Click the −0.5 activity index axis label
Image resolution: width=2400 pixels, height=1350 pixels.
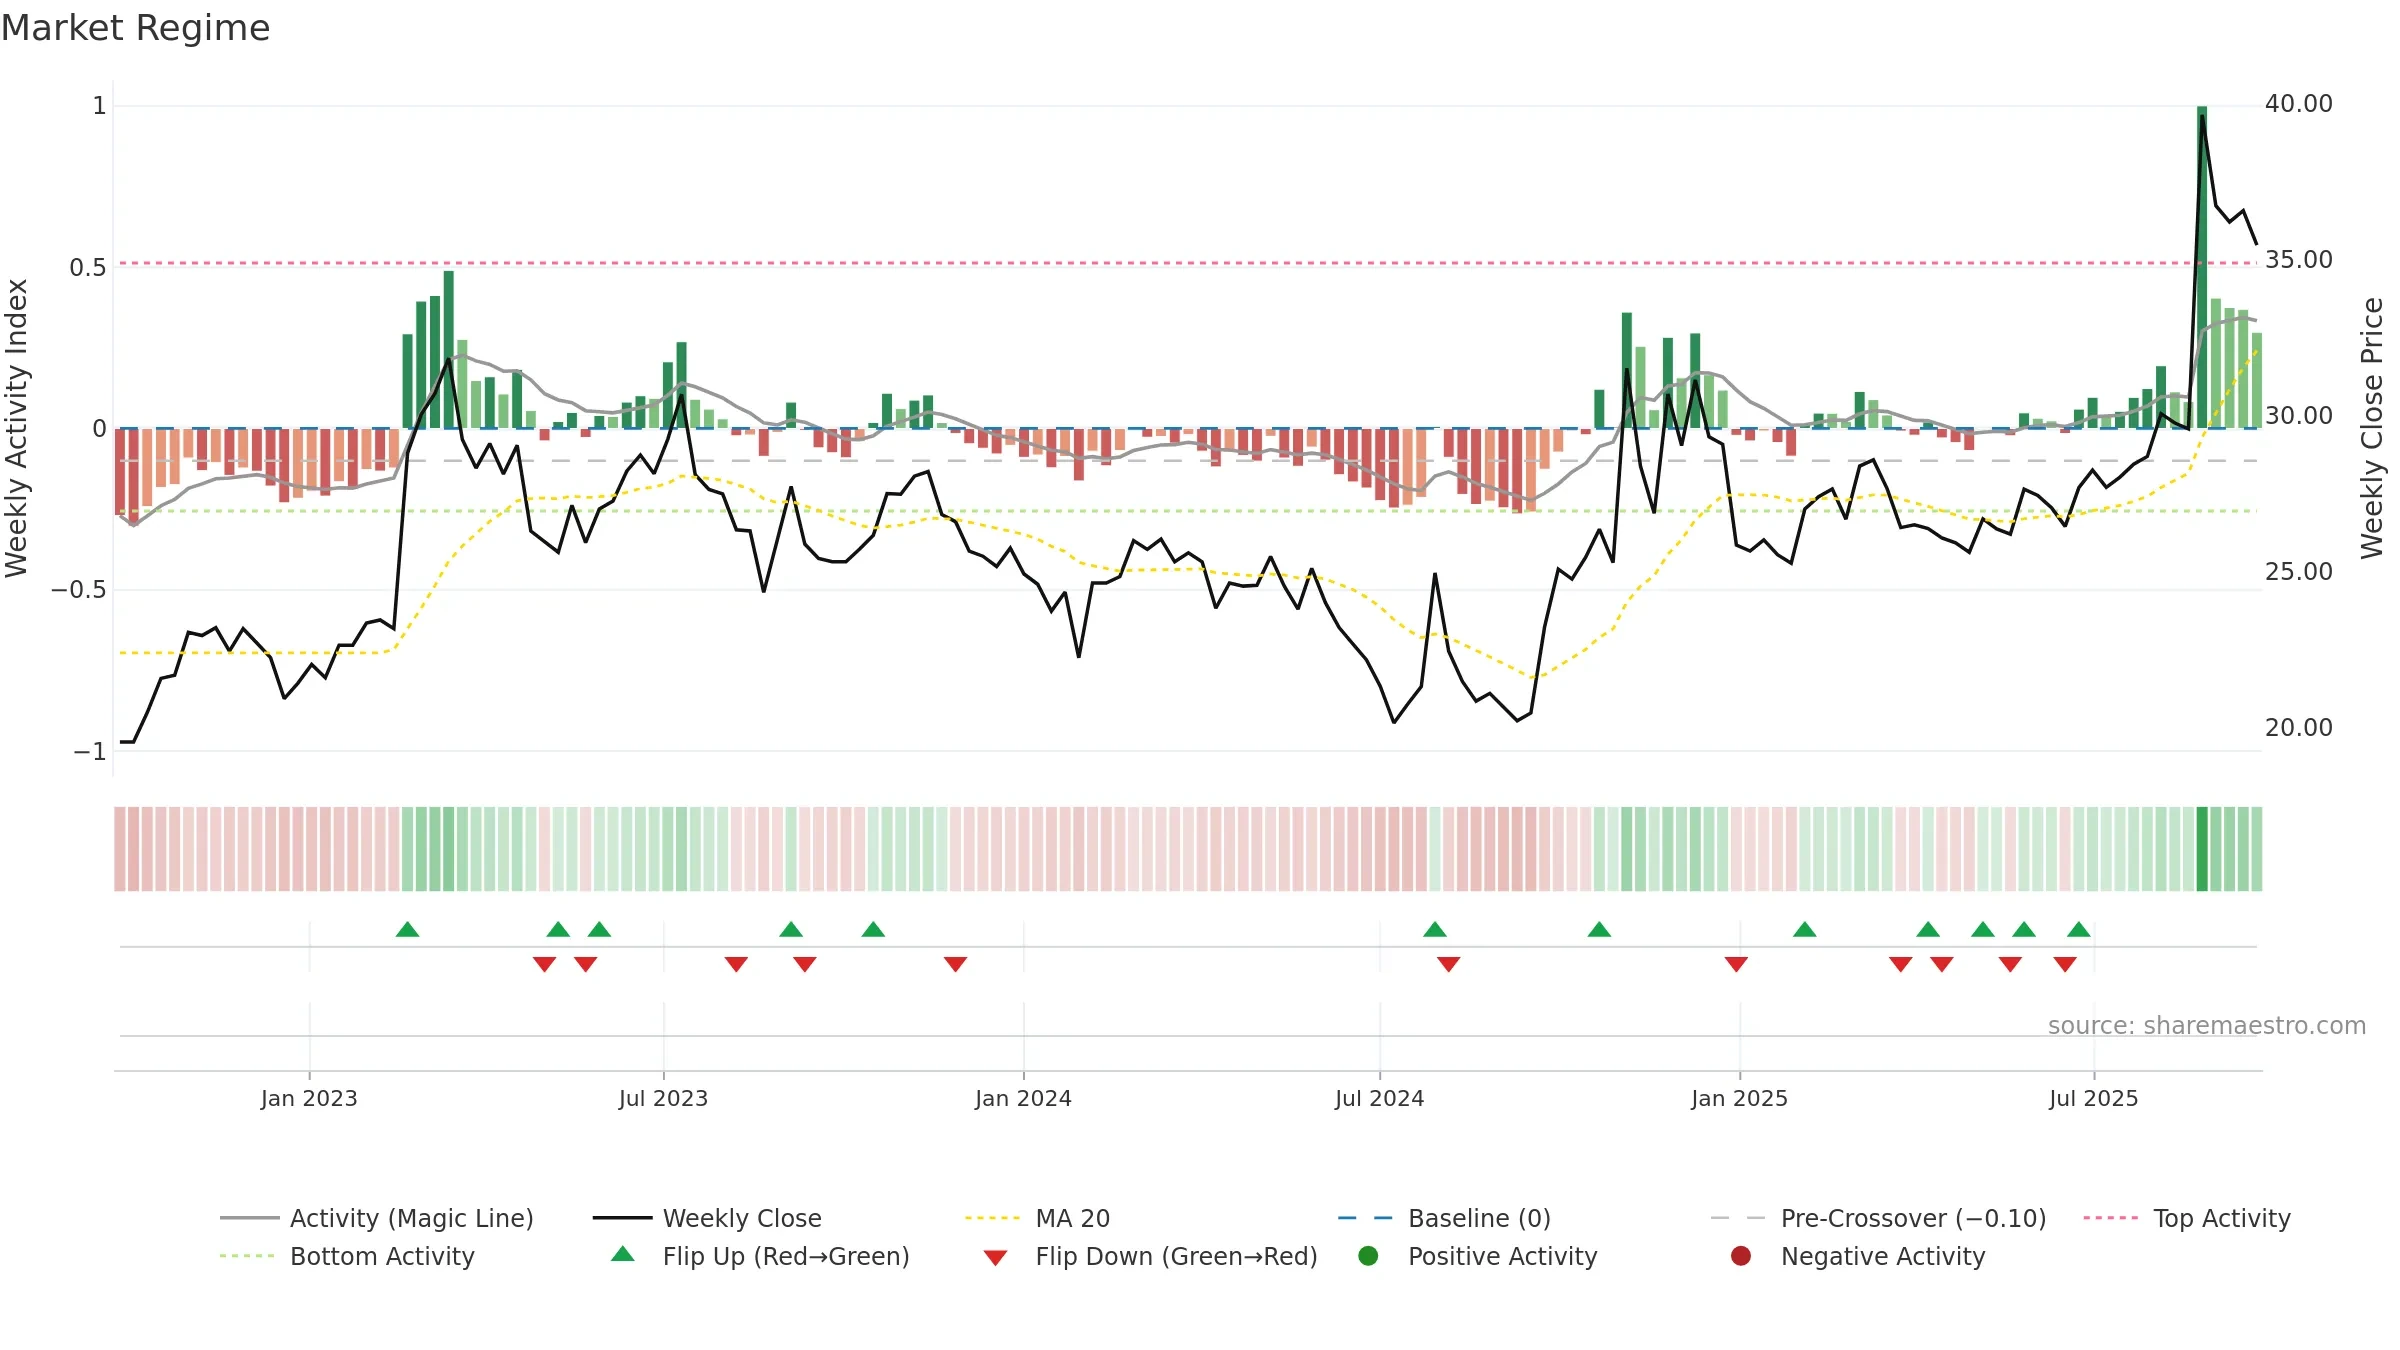(x=79, y=590)
